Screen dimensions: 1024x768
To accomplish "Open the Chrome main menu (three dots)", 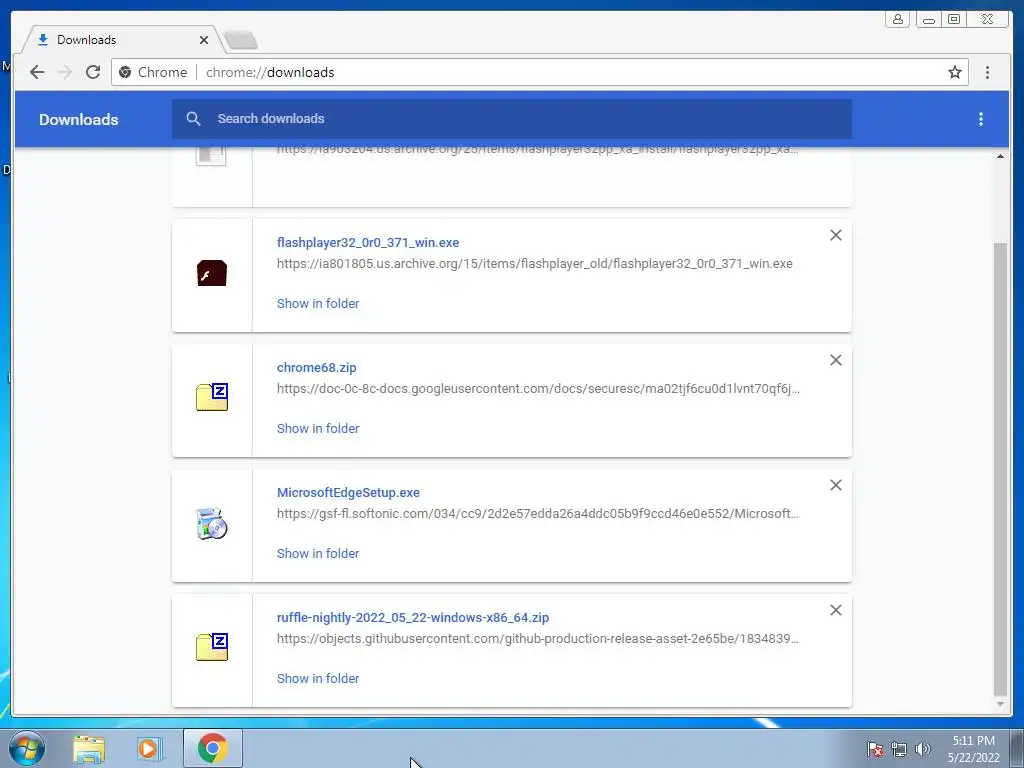I will pos(987,72).
